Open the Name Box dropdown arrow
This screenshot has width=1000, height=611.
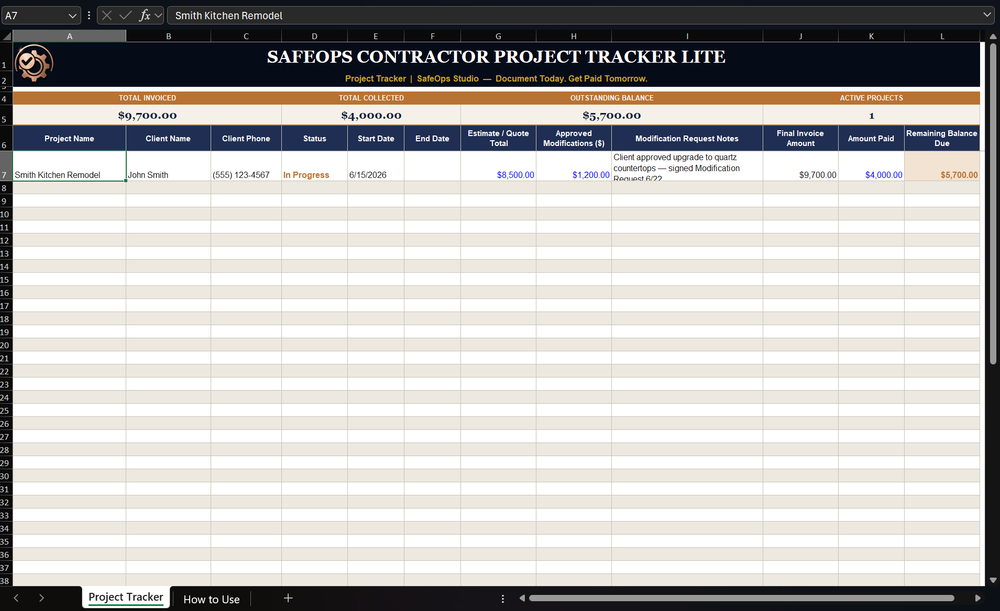coord(72,15)
